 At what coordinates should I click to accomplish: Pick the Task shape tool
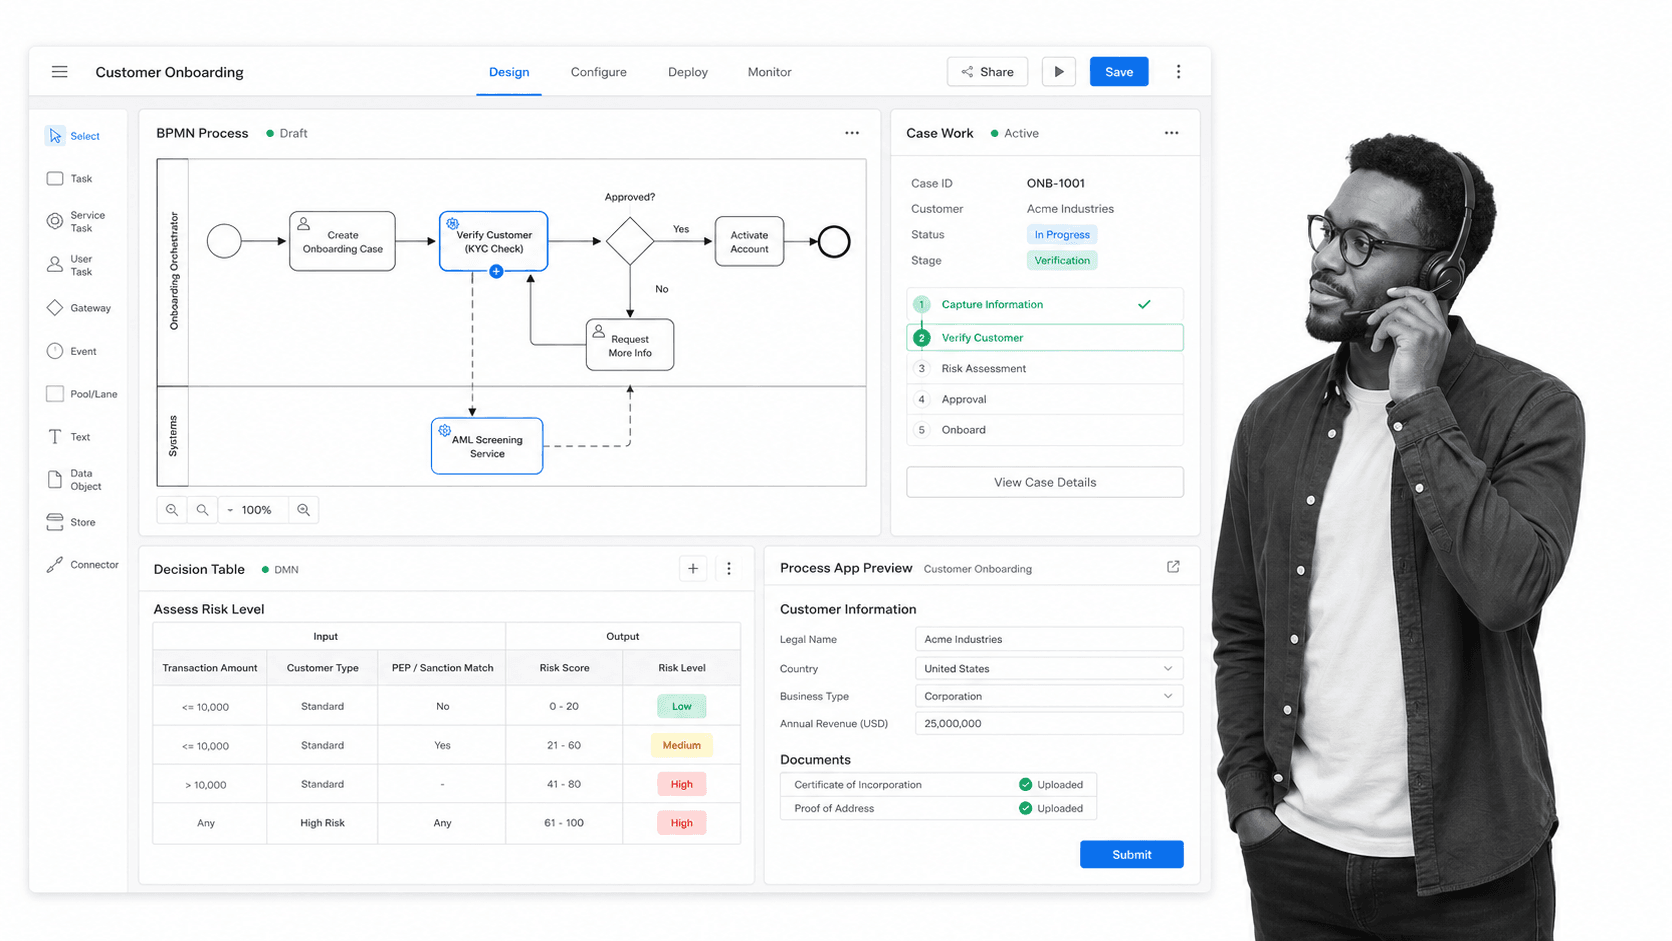tap(70, 179)
